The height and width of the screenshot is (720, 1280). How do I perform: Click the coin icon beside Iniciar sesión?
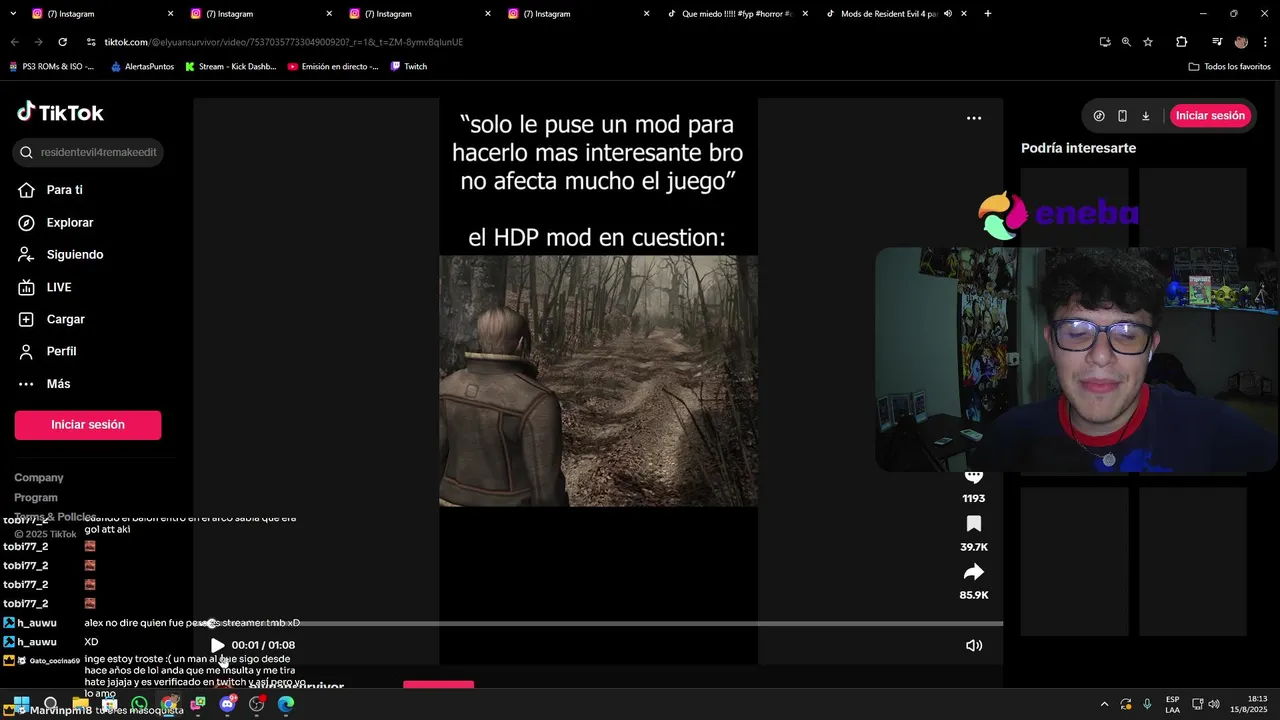pos(1099,116)
